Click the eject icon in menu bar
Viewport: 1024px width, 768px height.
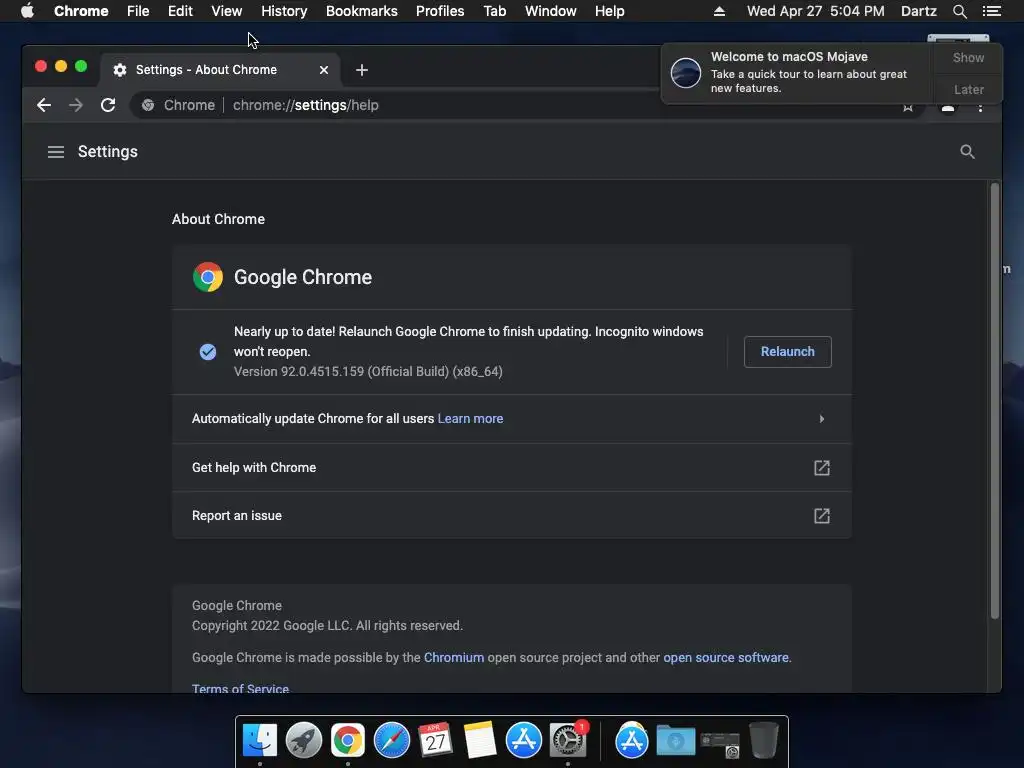719,11
